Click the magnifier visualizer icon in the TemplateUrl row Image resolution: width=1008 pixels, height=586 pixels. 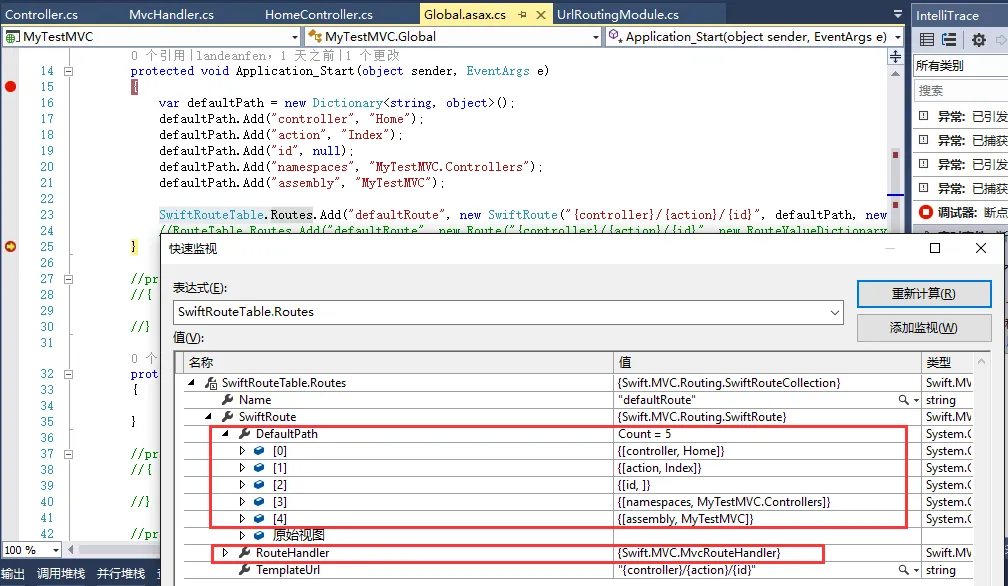point(902,570)
